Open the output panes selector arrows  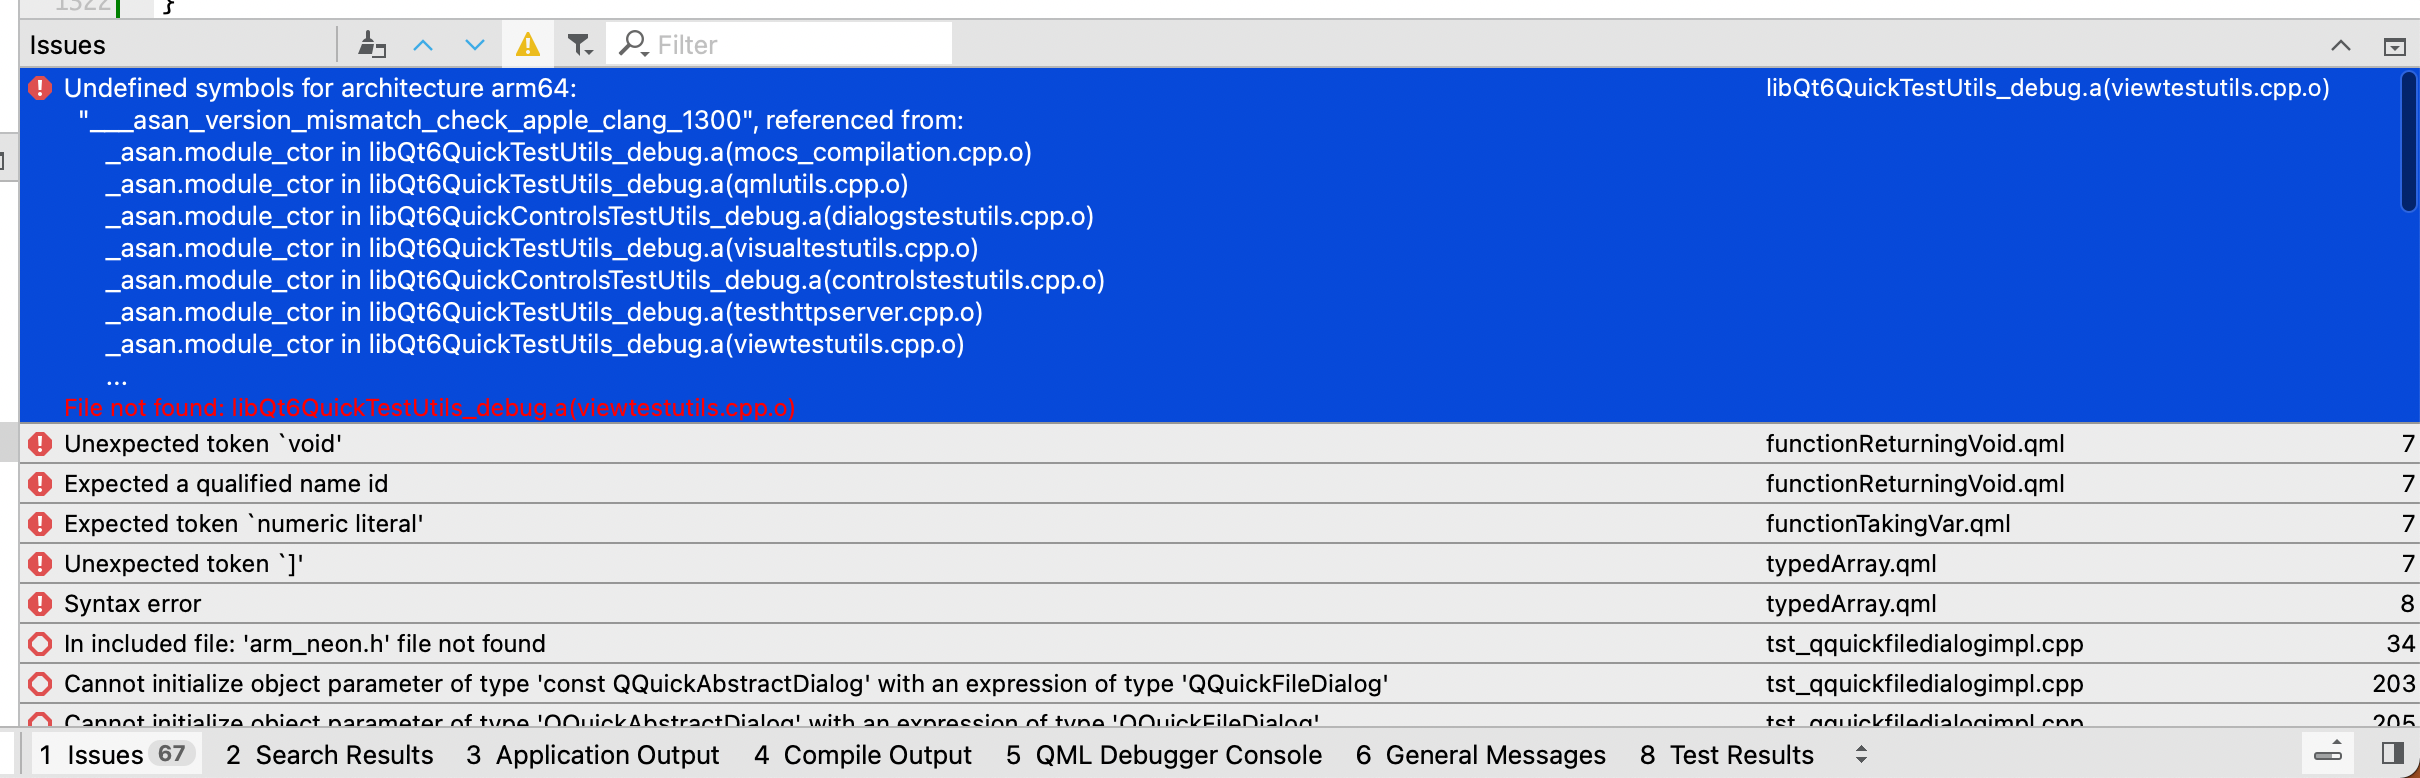pos(1861,755)
